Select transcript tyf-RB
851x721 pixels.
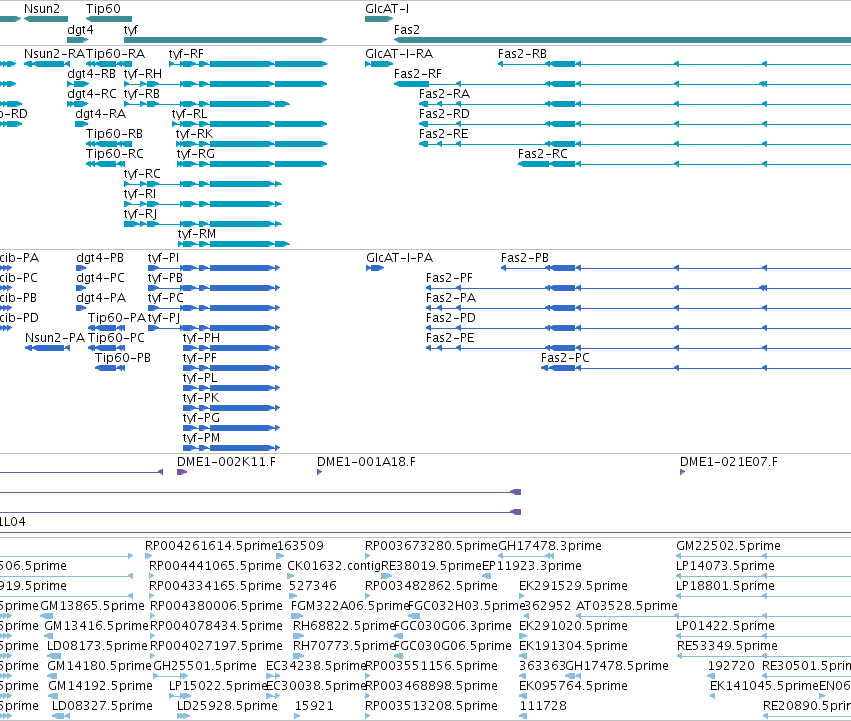coord(142,94)
